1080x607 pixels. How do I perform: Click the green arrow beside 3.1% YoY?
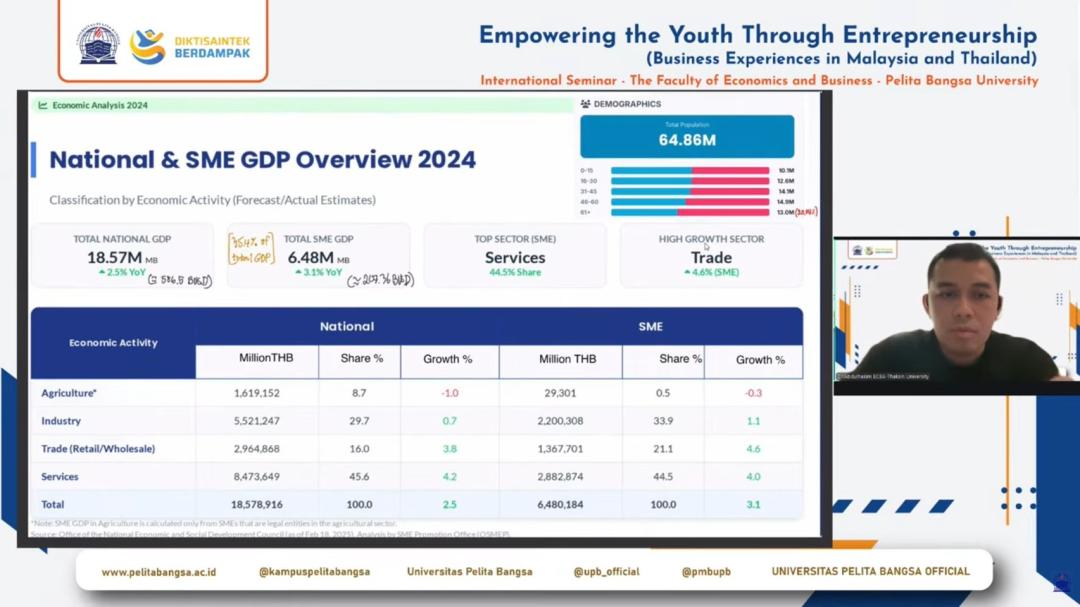(298, 273)
